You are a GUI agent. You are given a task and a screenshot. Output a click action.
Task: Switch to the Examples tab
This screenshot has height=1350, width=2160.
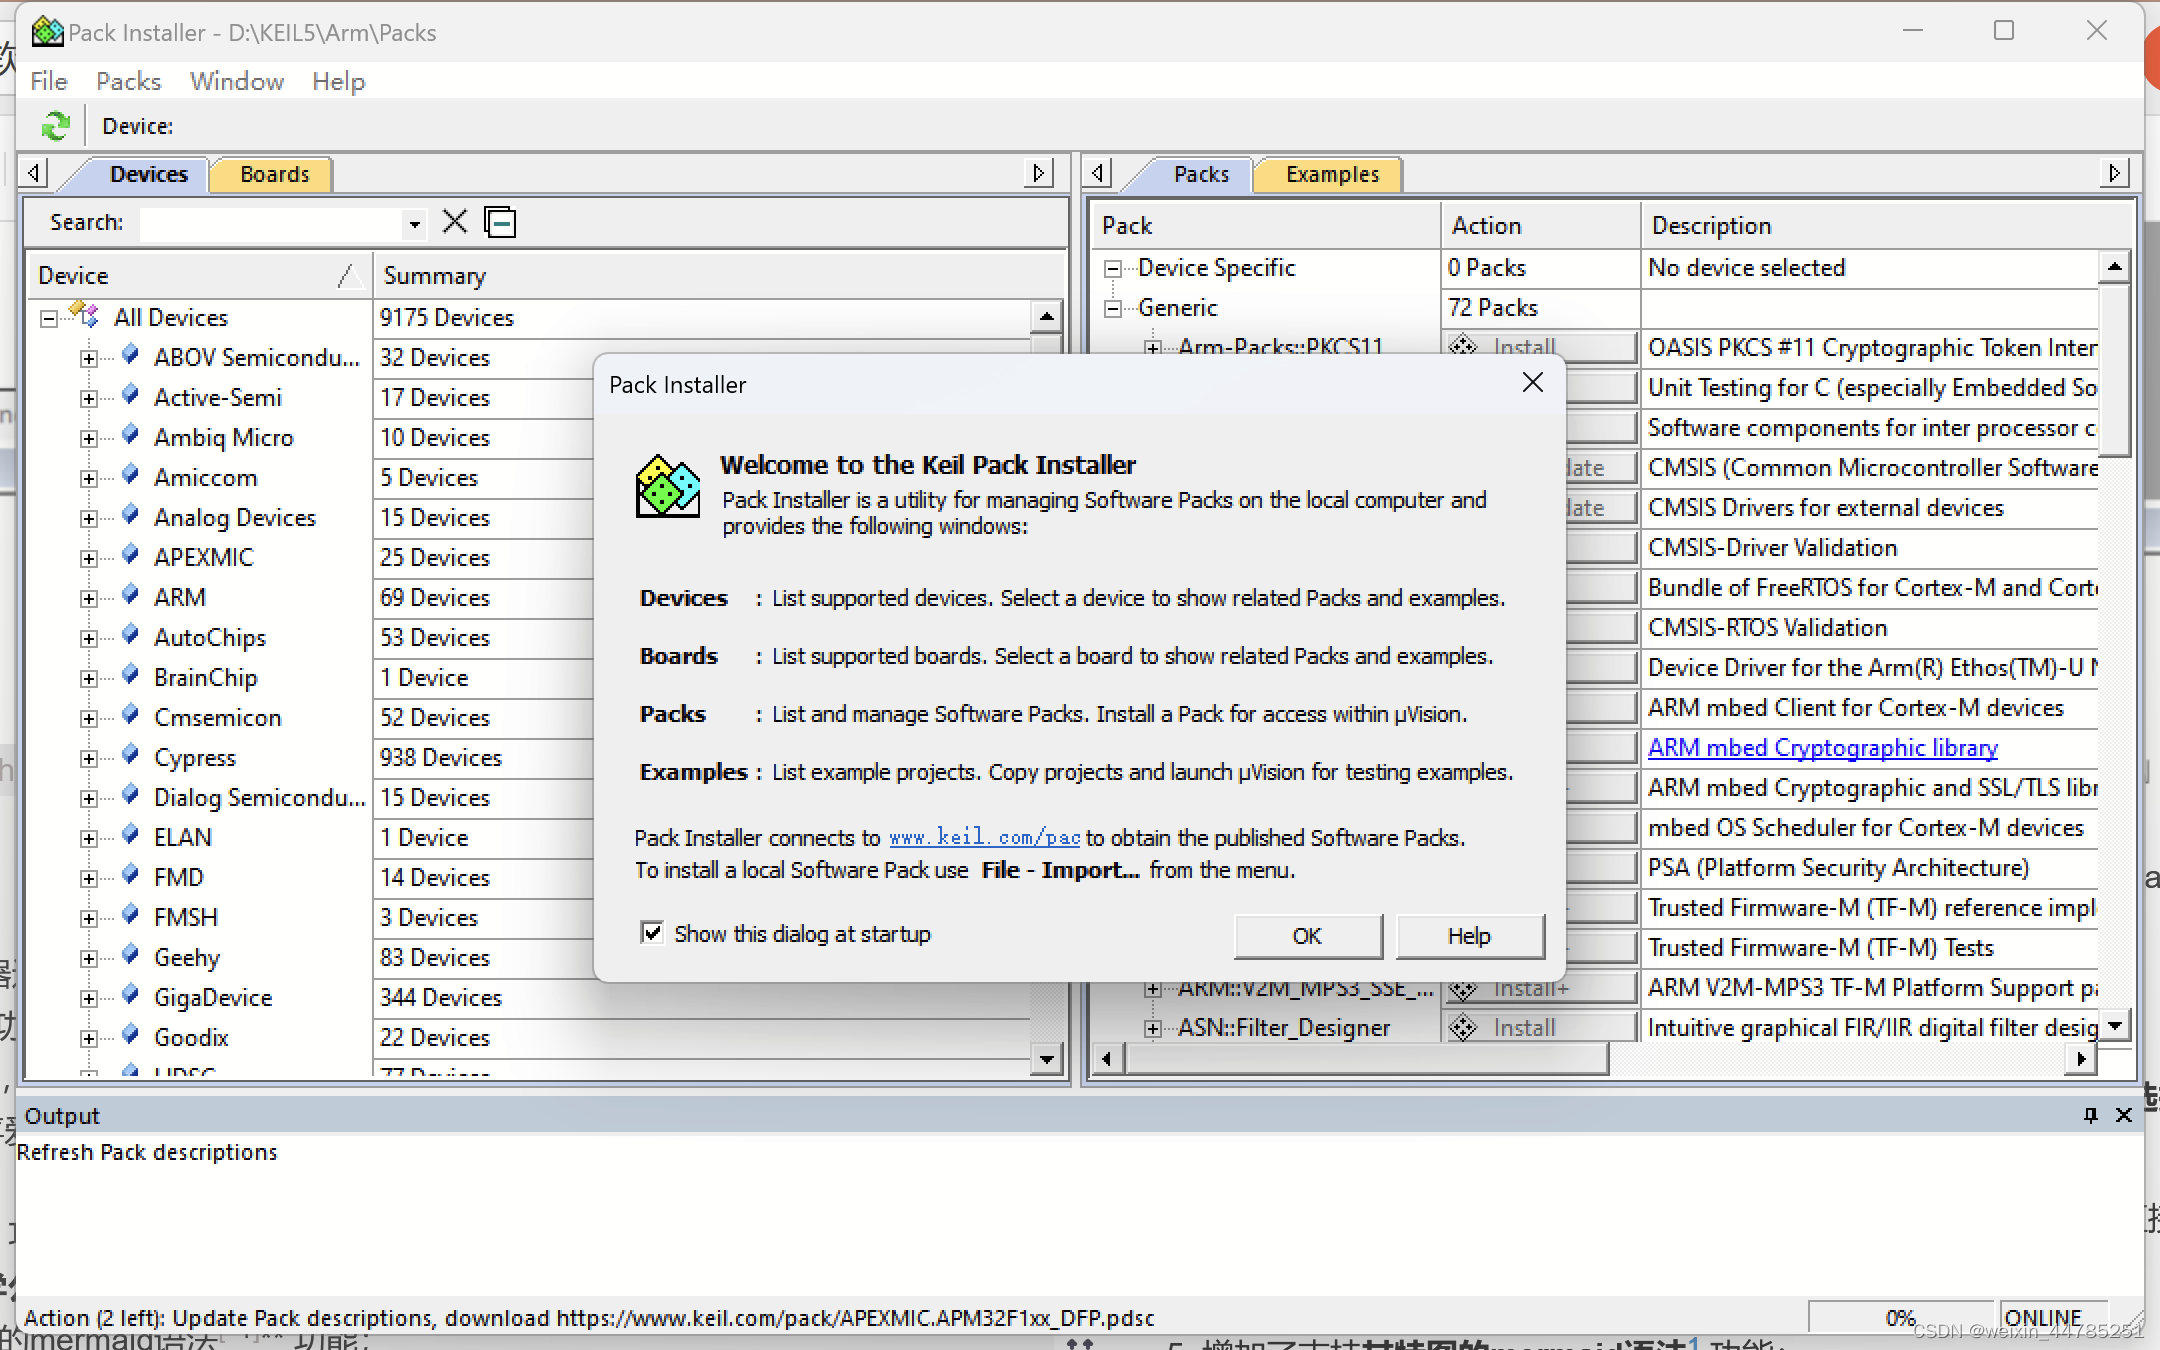coord(1331,174)
